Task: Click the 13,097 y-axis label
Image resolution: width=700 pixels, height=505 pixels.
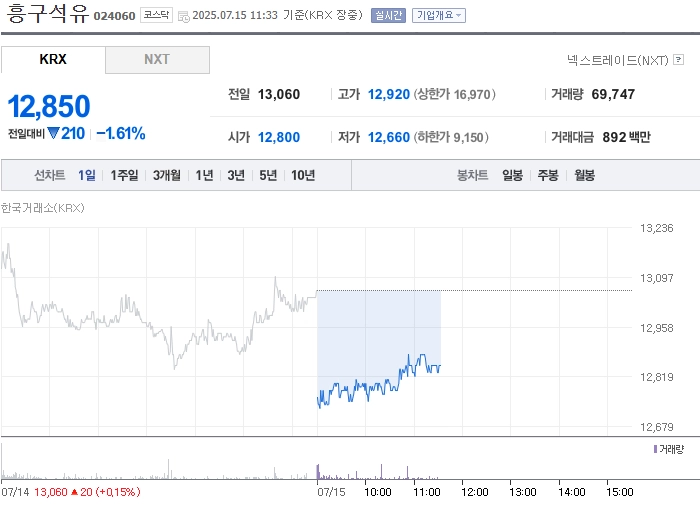Action: coord(656,278)
